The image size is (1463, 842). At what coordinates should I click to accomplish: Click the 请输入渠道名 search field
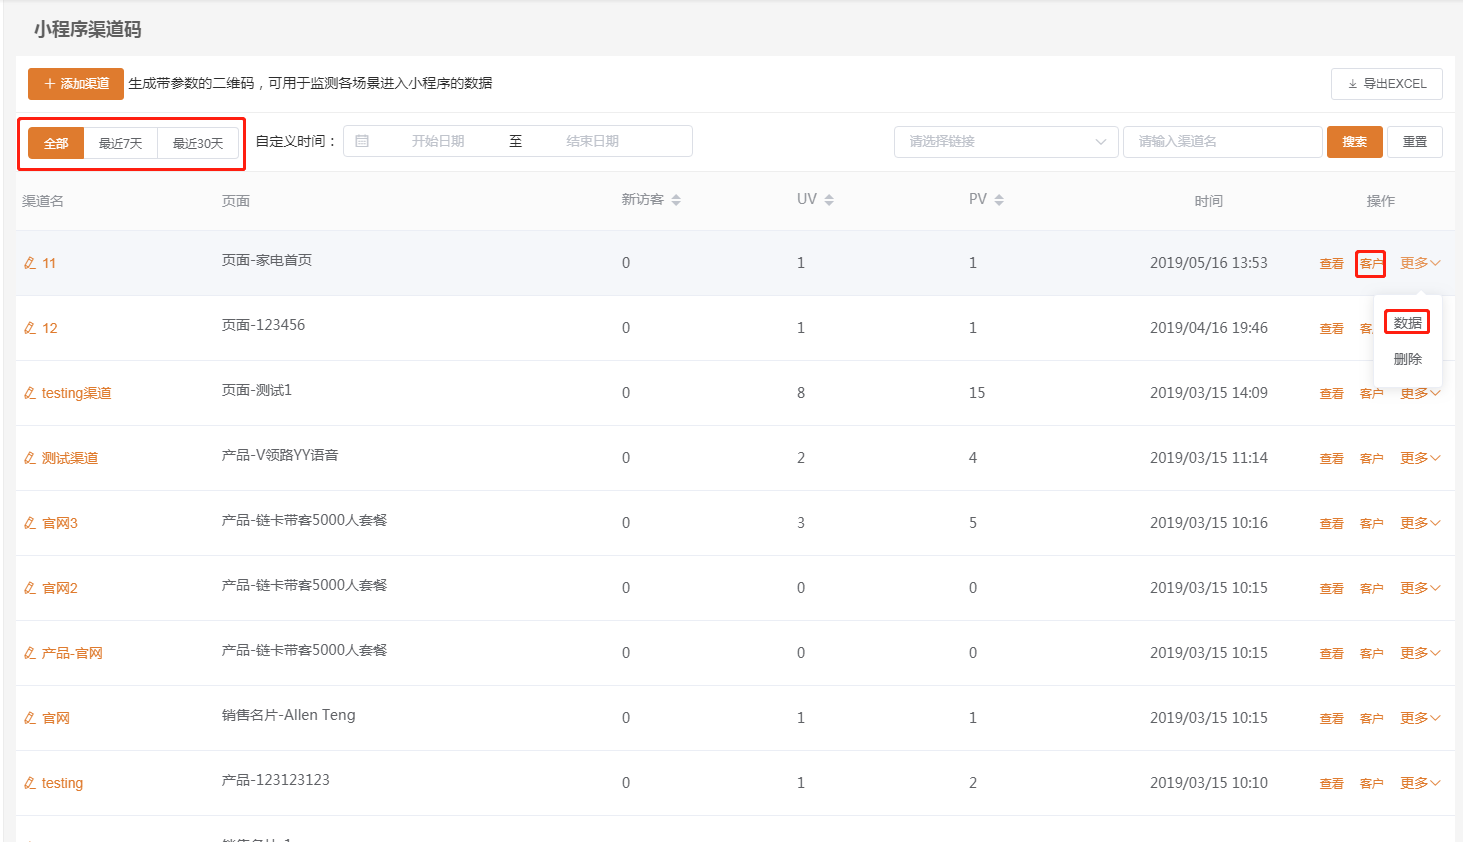point(1222,142)
